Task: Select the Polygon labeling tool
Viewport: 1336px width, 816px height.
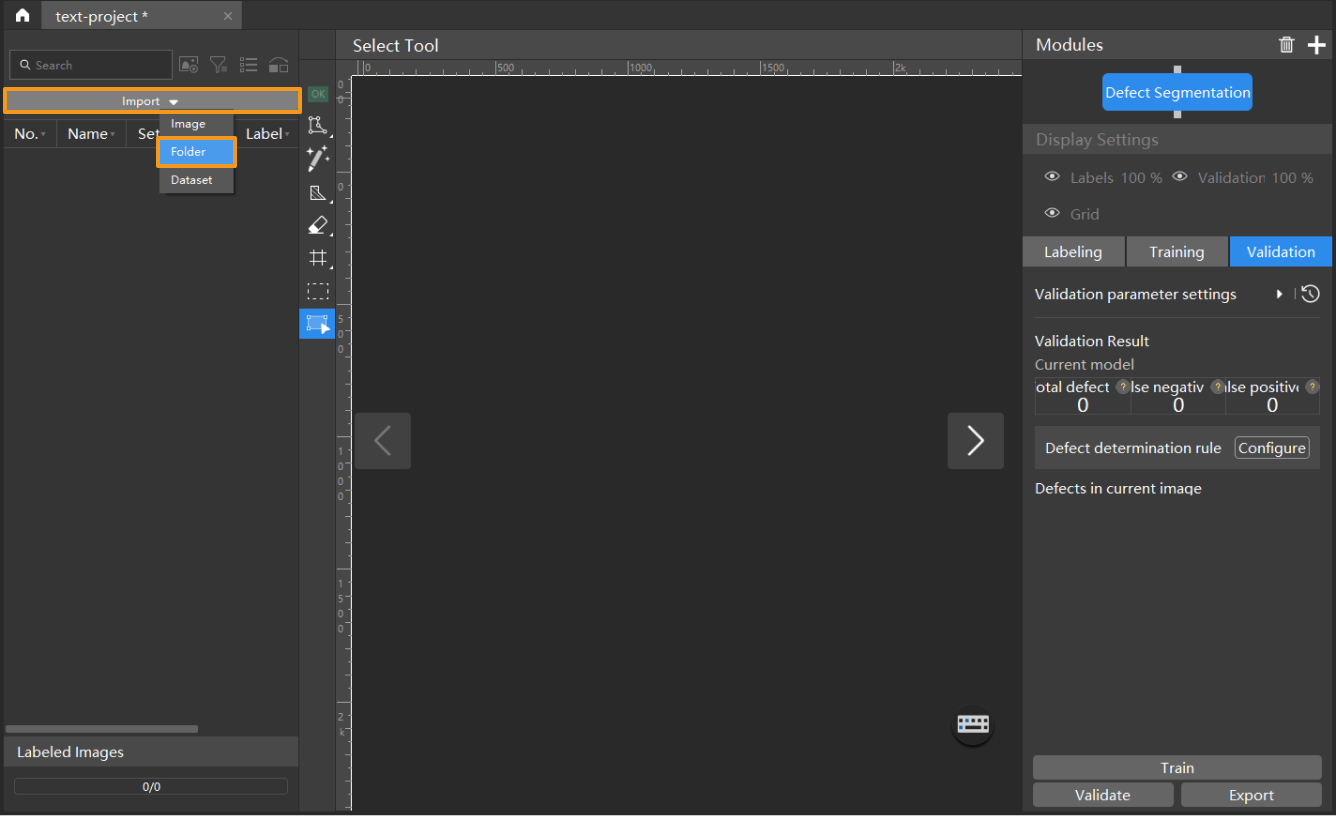Action: point(318,125)
